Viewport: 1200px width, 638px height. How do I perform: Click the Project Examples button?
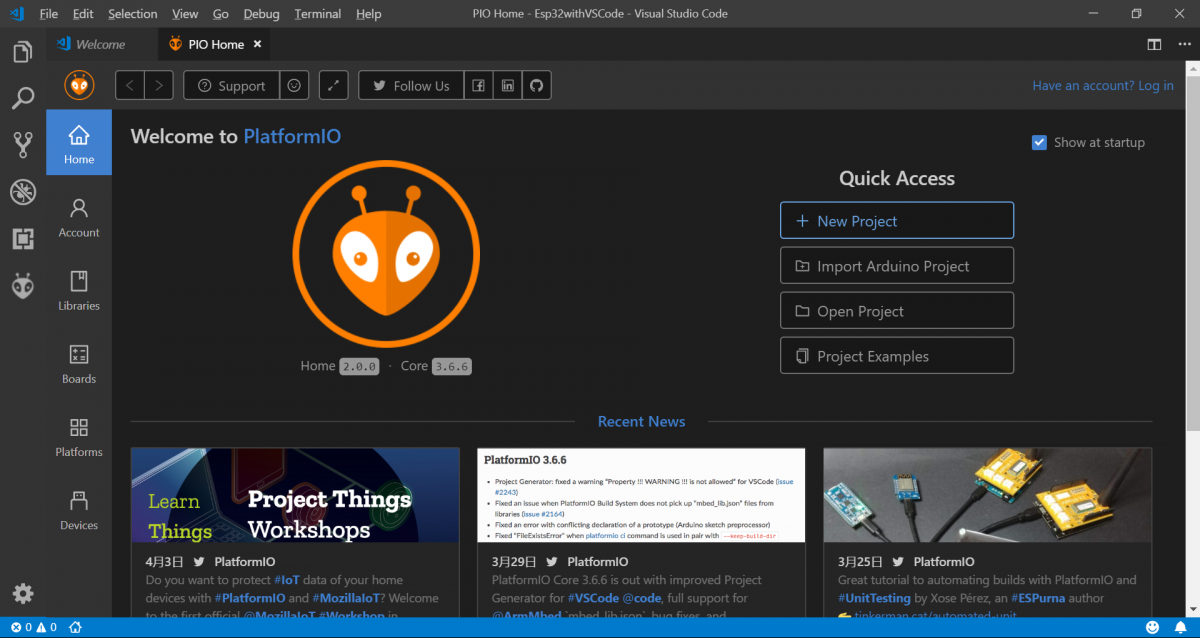897,356
